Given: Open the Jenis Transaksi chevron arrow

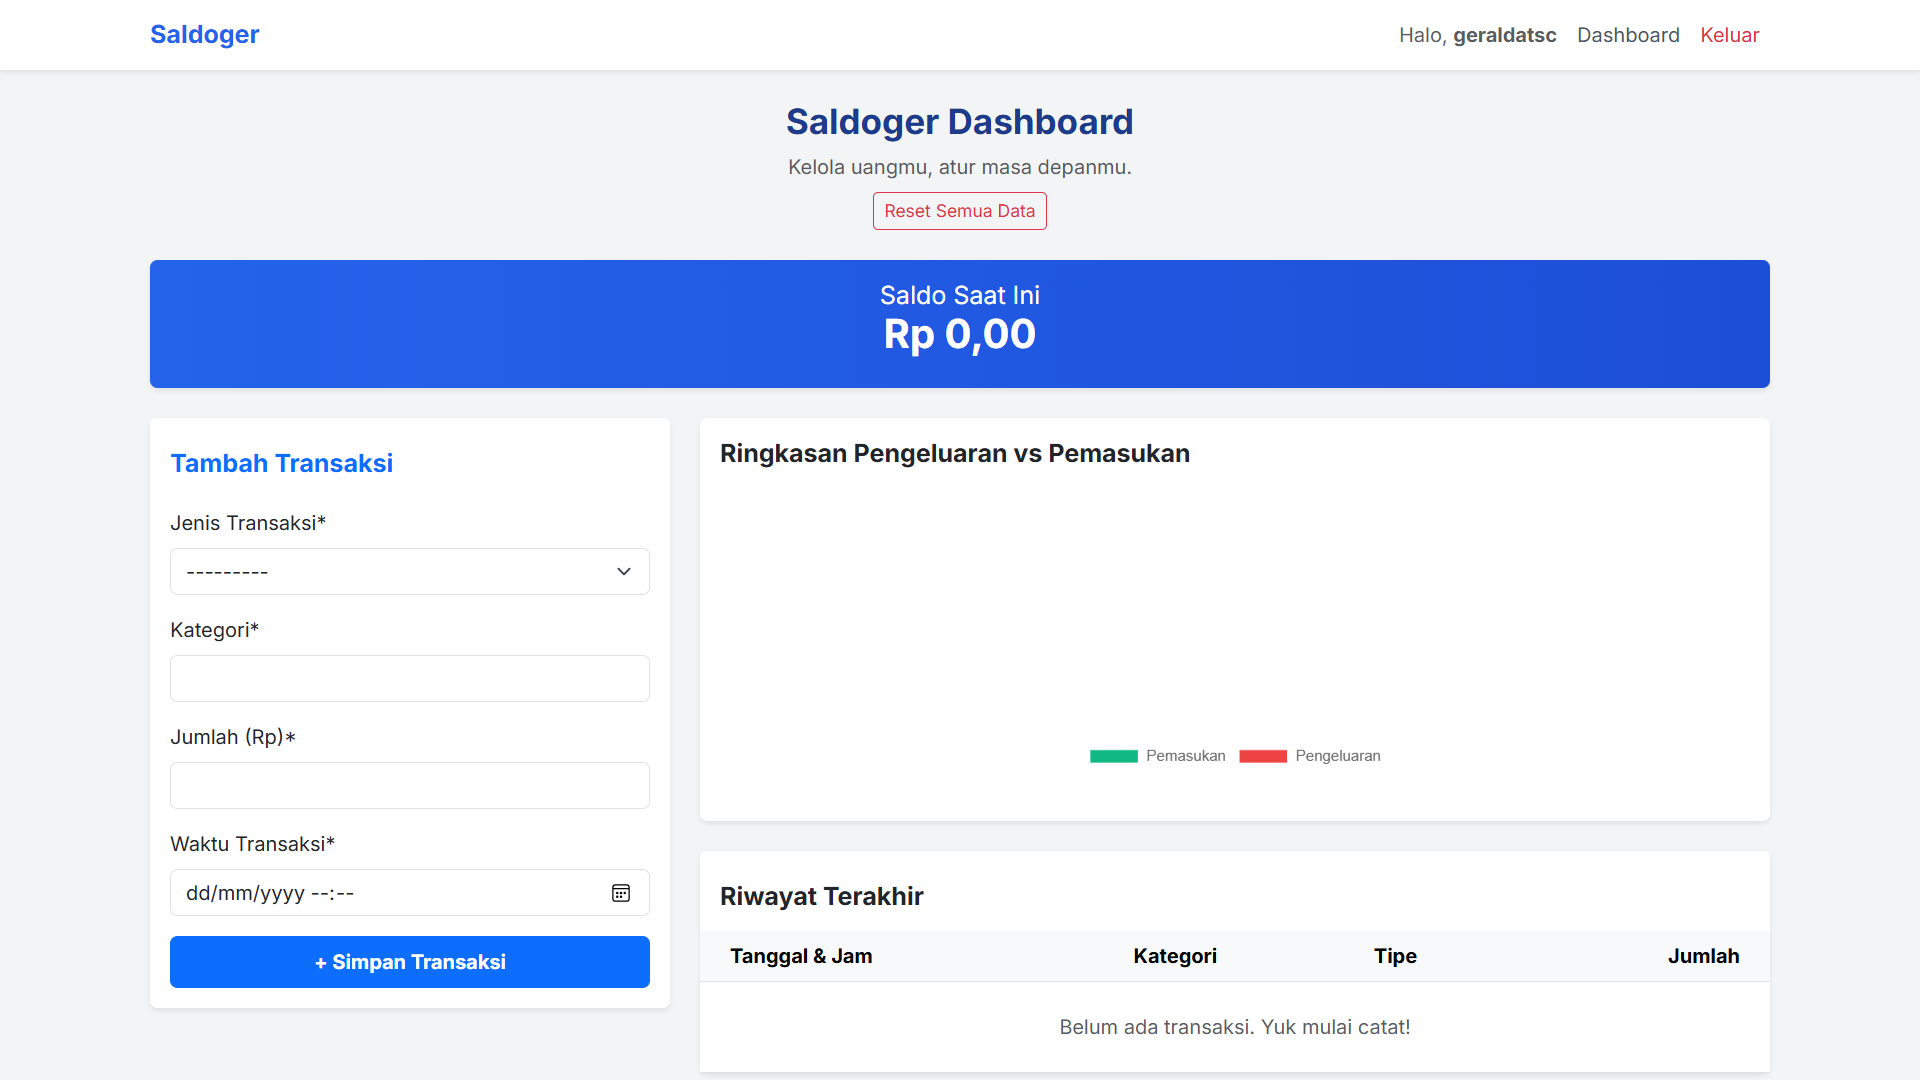Looking at the screenshot, I should [623, 571].
